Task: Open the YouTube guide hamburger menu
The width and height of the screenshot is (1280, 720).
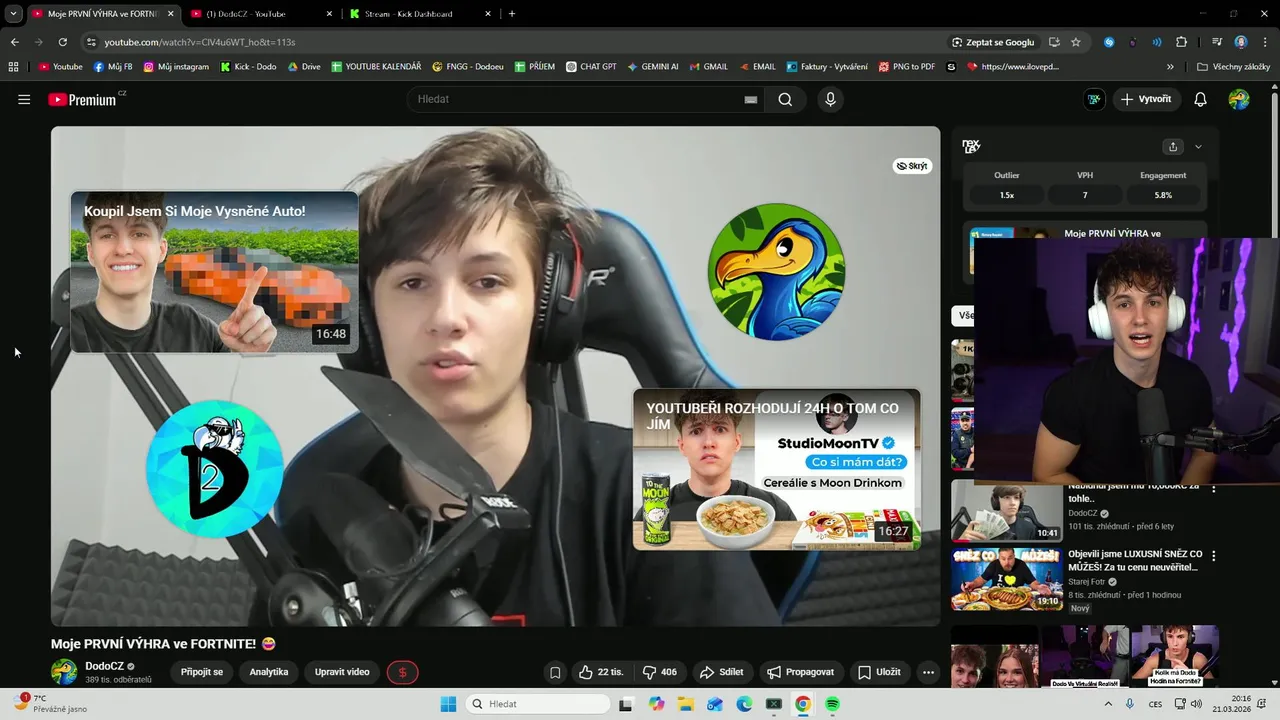Action: pos(24,99)
